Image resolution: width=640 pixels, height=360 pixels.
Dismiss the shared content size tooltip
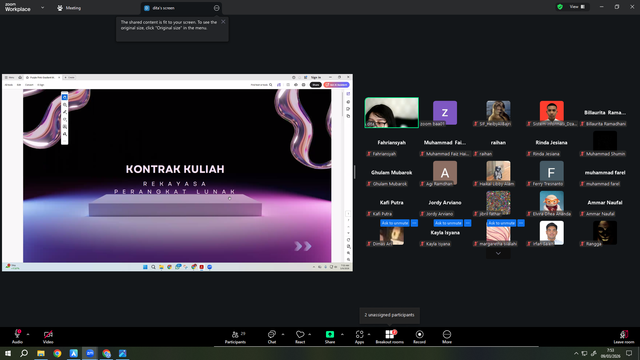223,22
